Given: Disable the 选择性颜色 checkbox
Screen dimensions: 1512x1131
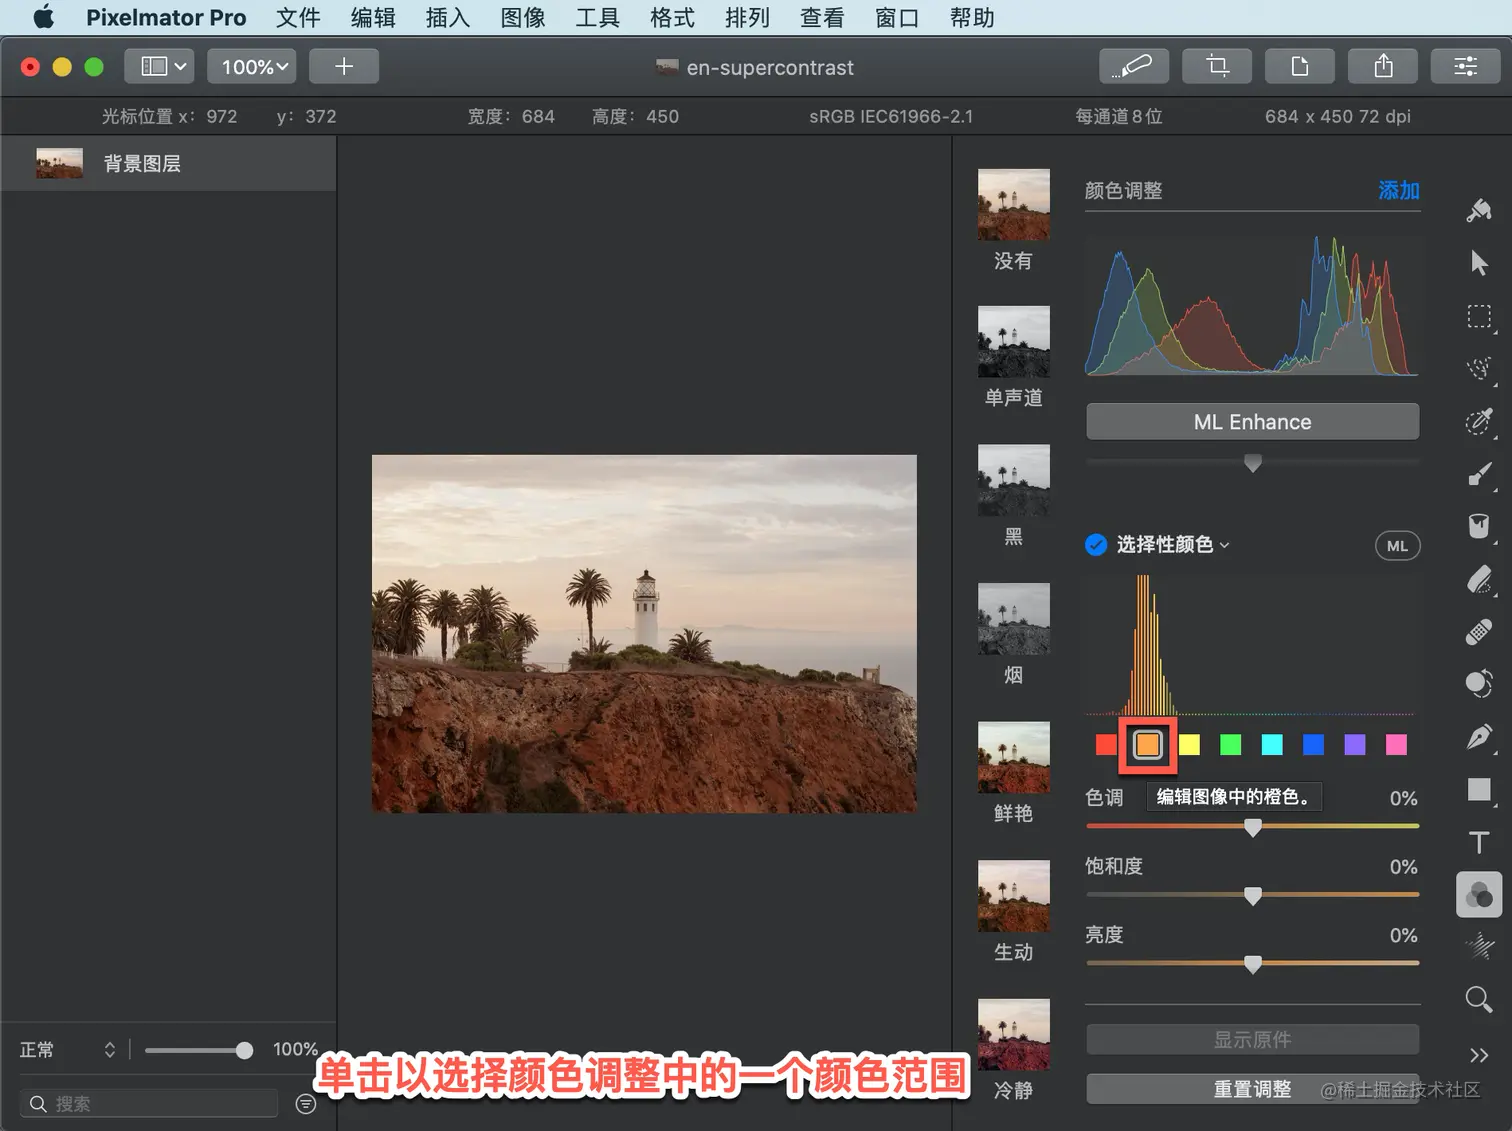Looking at the screenshot, I should coord(1096,545).
